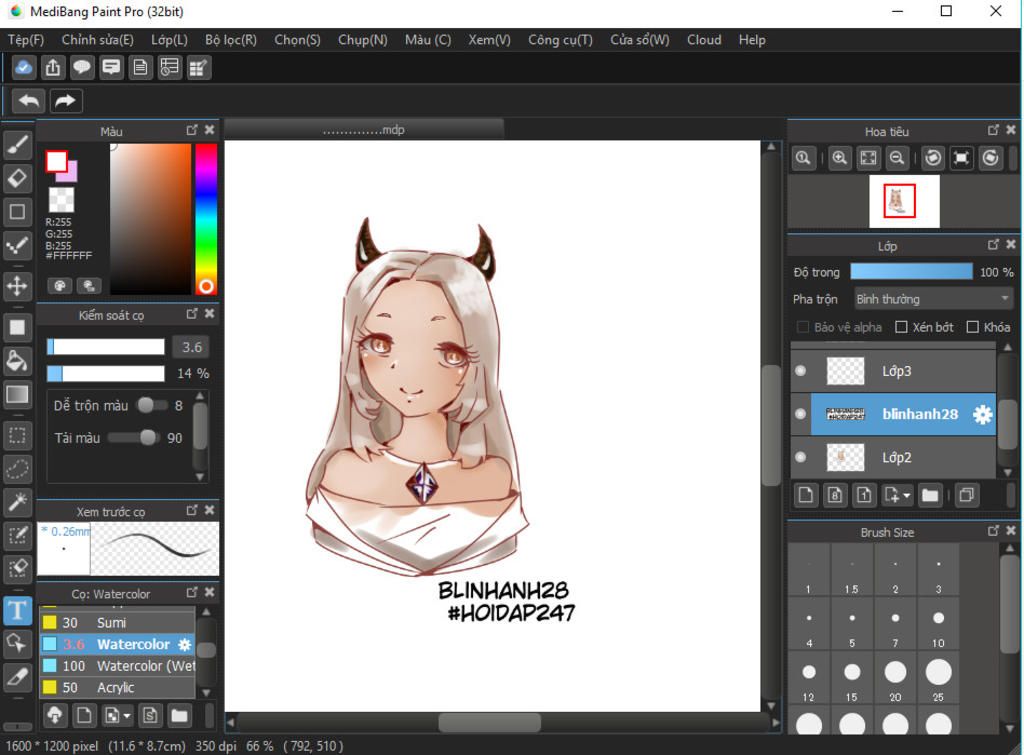Select the Lớp2 layer
The height and width of the screenshot is (755, 1024).
pyautogui.click(x=902, y=457)
